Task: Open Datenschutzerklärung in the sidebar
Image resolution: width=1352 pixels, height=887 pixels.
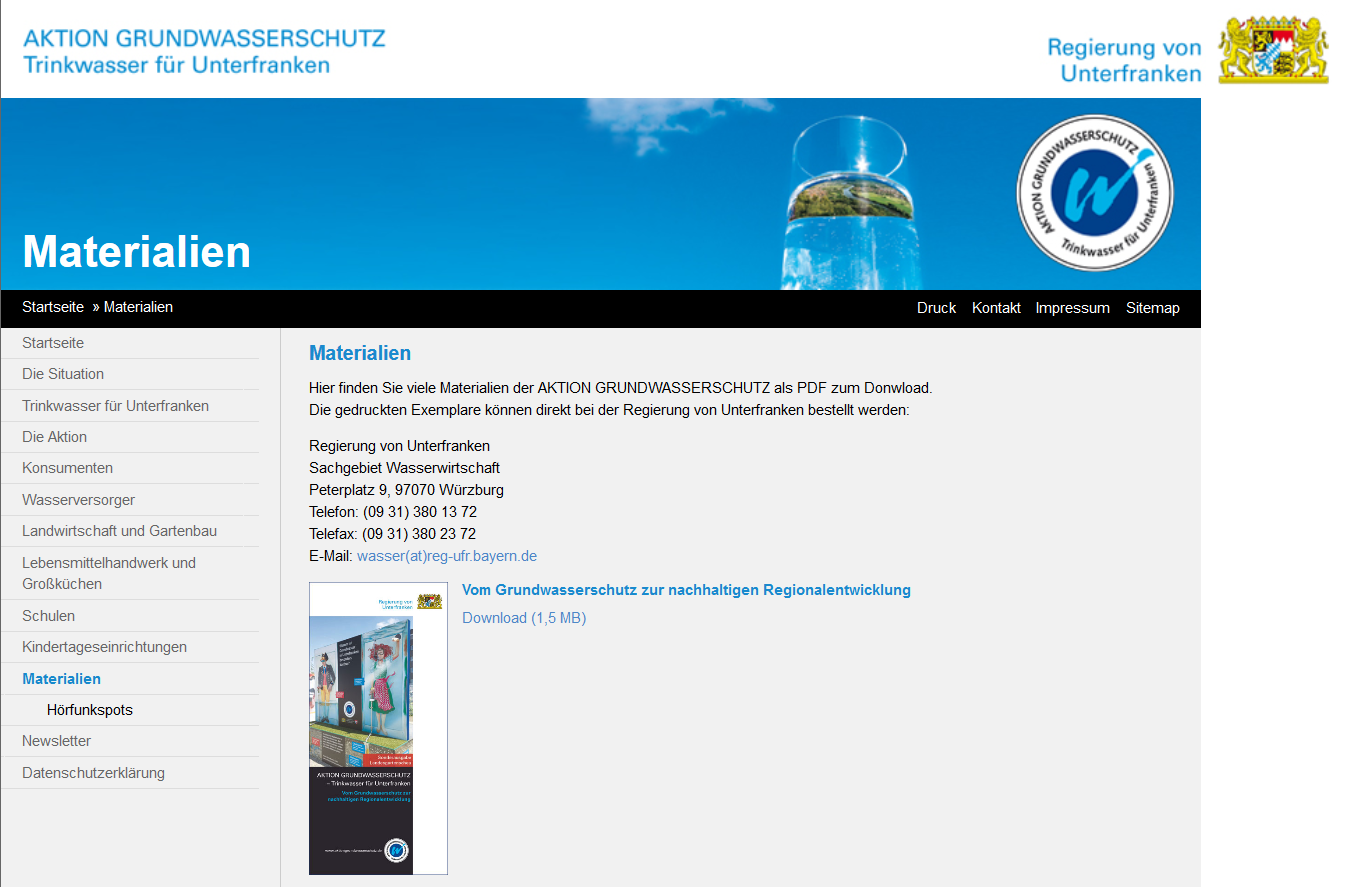Action: (130, 773)
